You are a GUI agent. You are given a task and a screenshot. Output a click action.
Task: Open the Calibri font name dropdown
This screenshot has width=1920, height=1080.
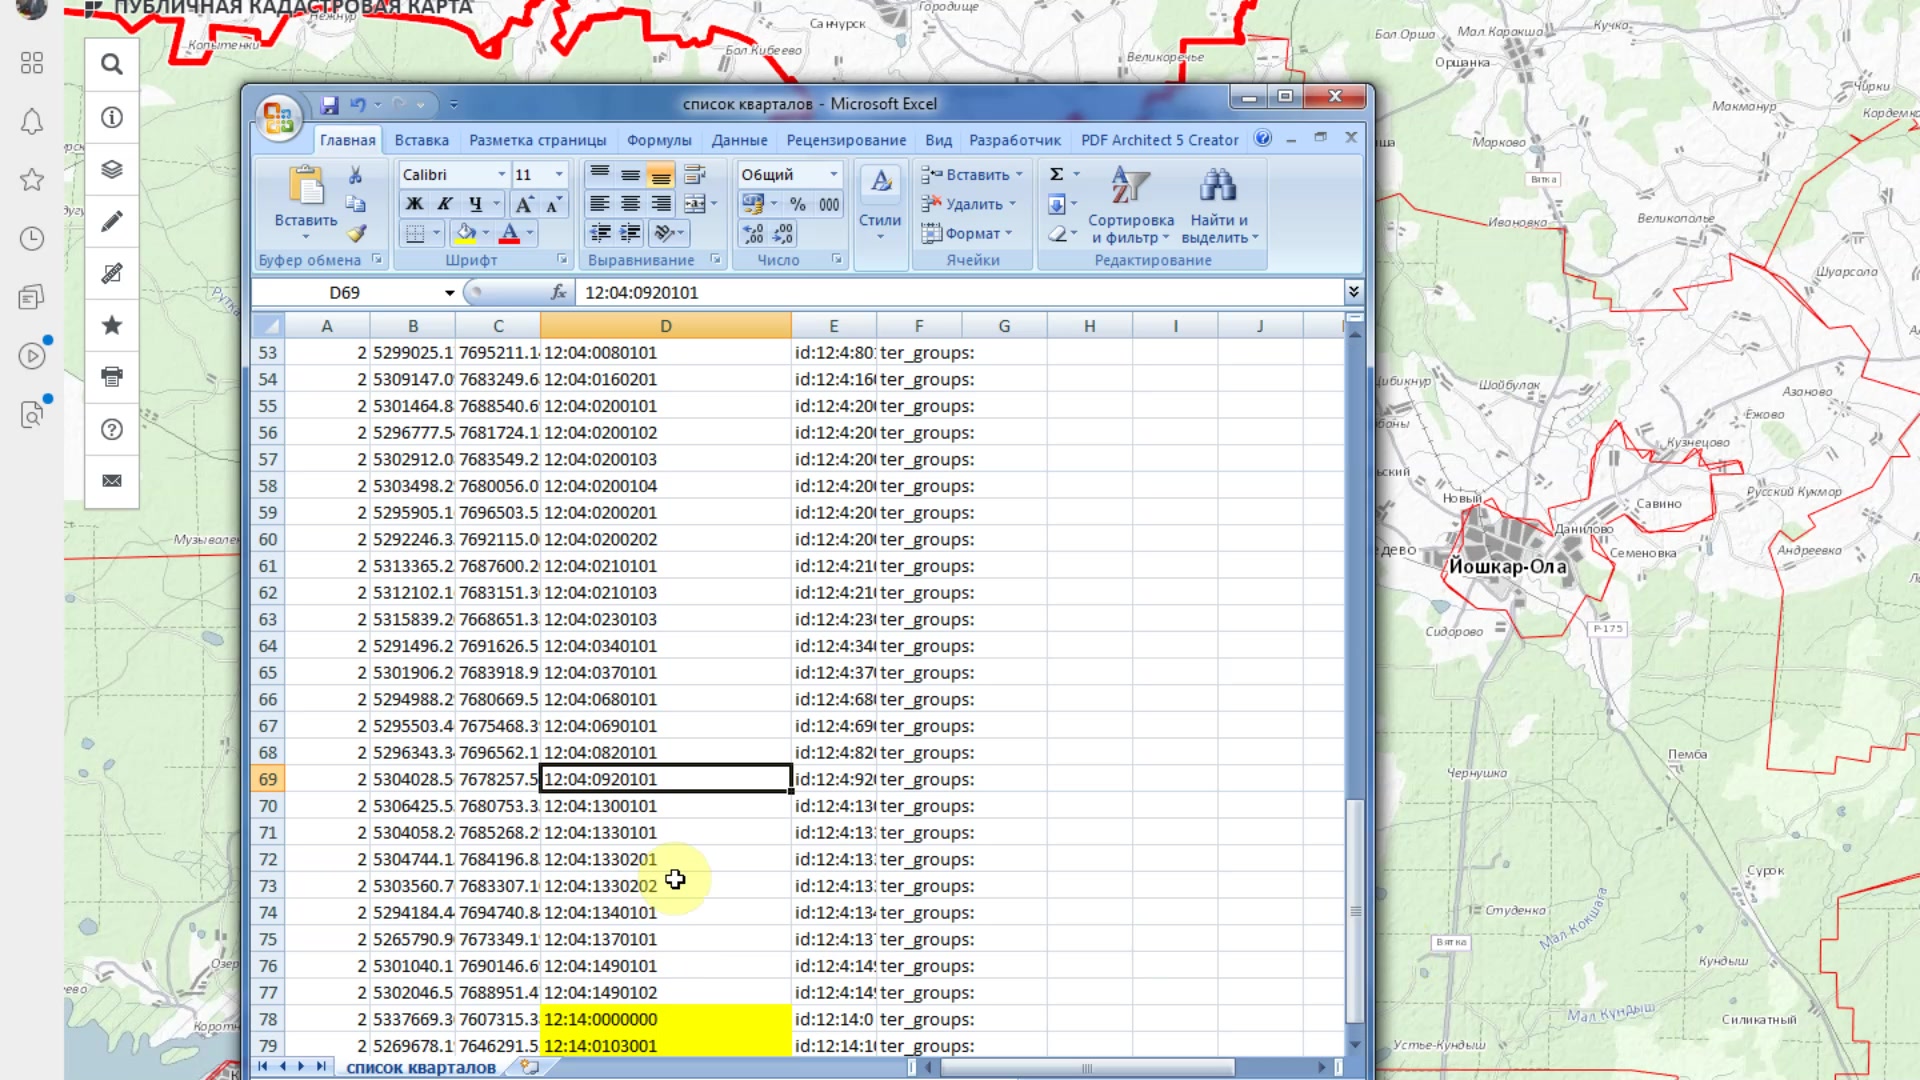(501, 175)
